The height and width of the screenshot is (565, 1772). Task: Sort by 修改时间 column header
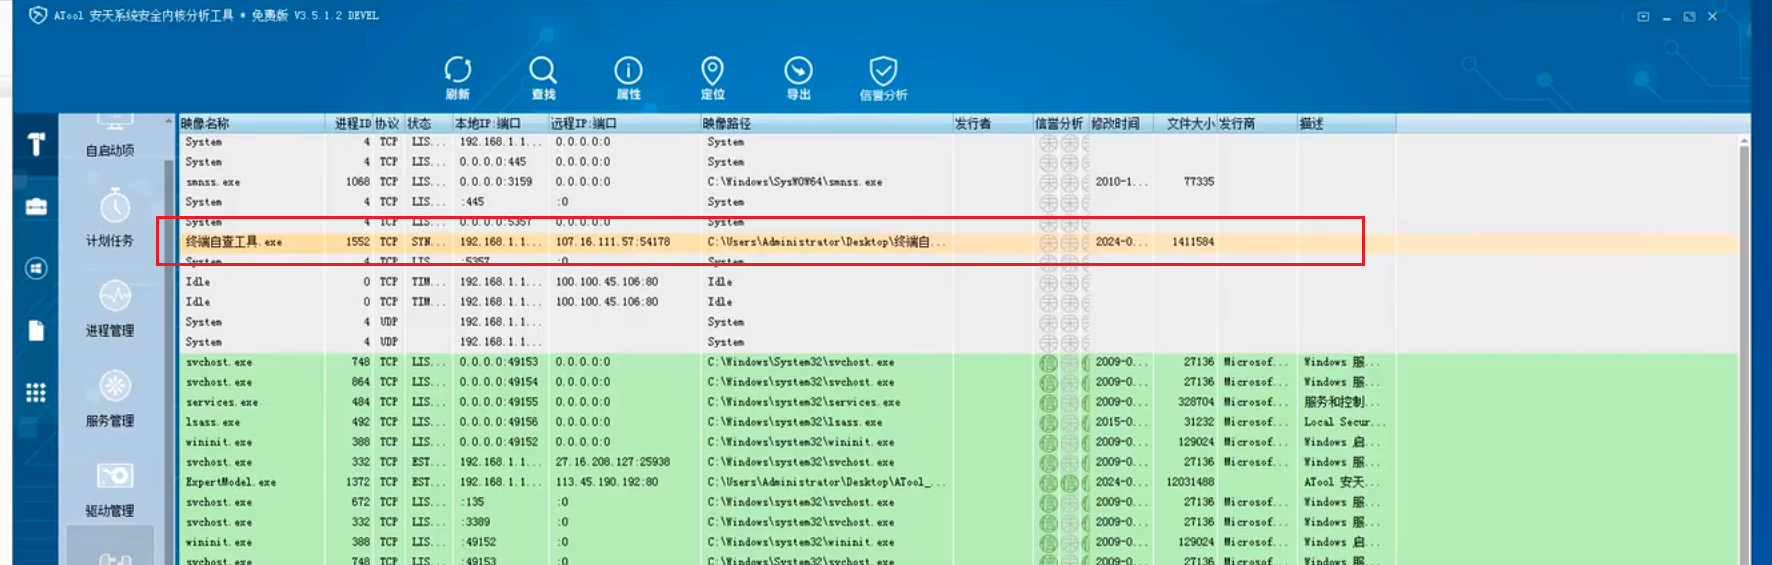(x=1120, y=123)
